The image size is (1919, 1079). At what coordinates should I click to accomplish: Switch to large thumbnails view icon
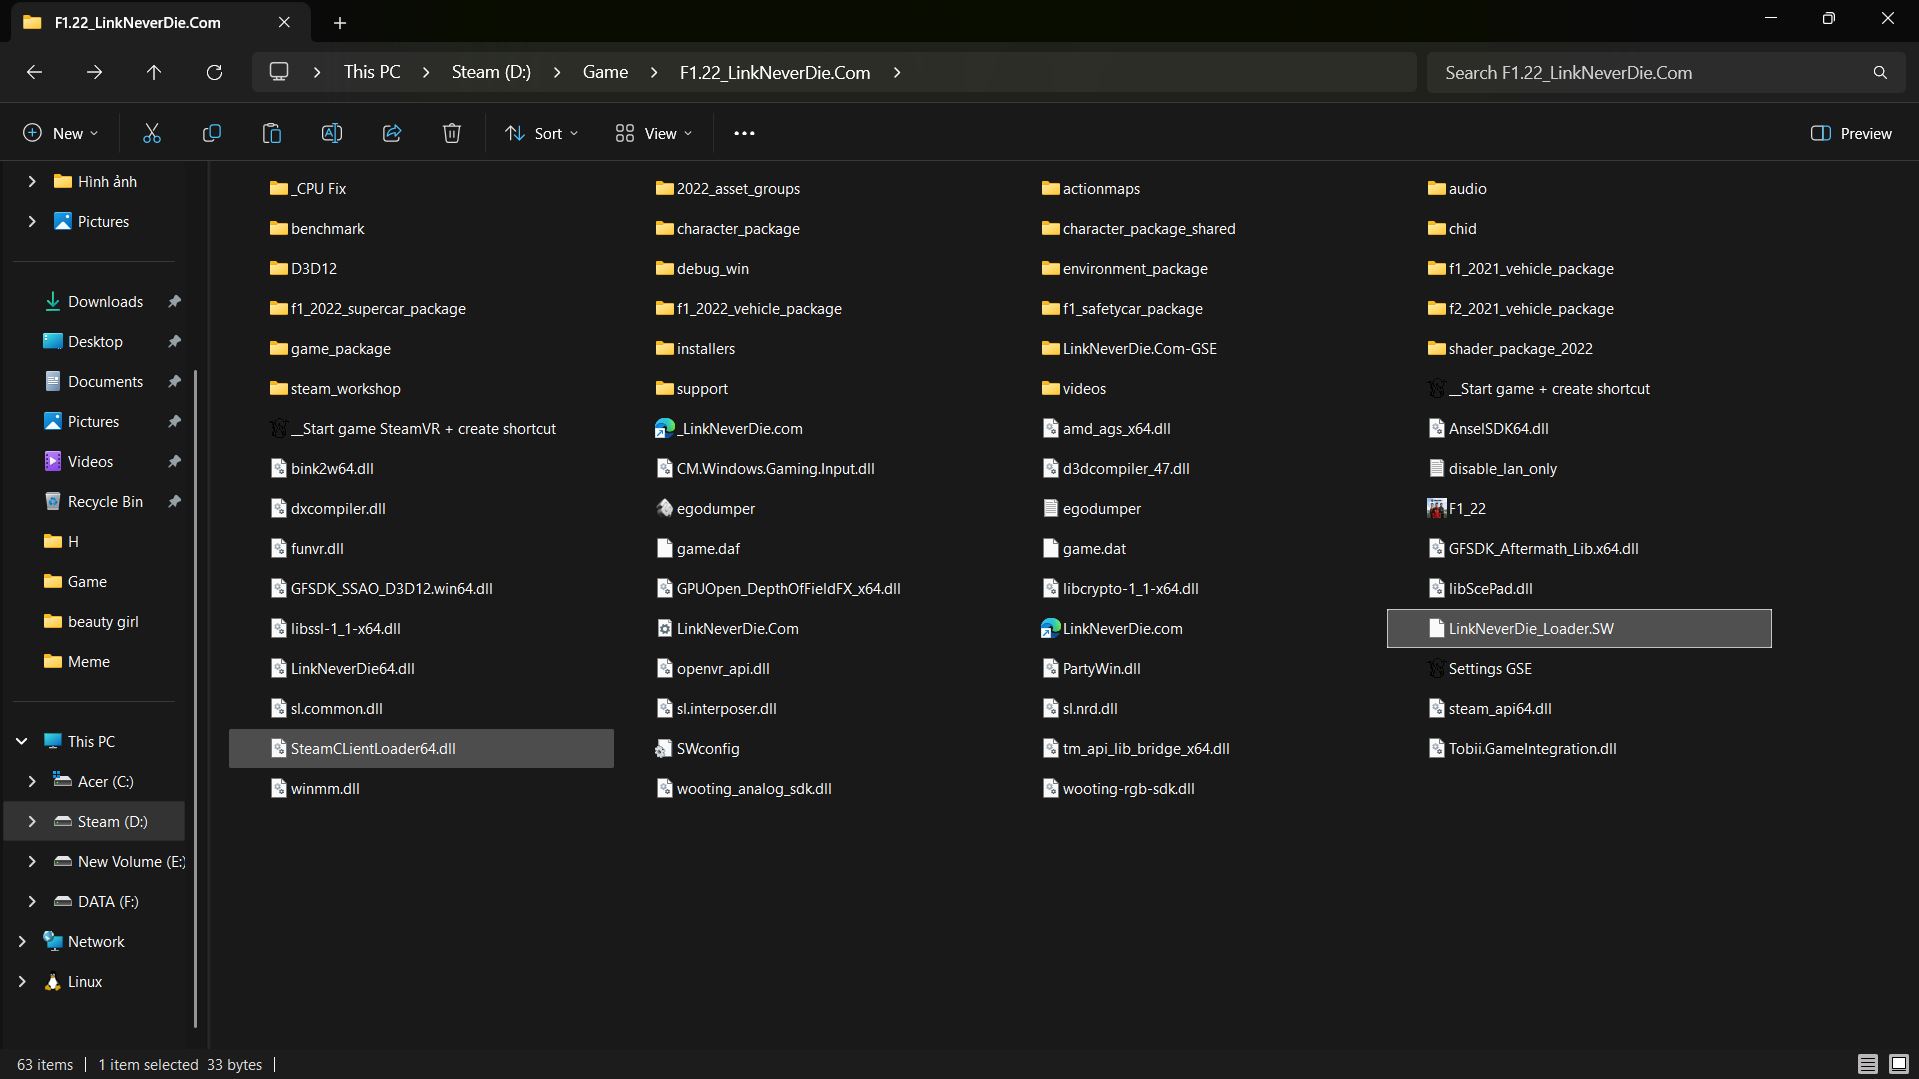tap(1898, 1064)
